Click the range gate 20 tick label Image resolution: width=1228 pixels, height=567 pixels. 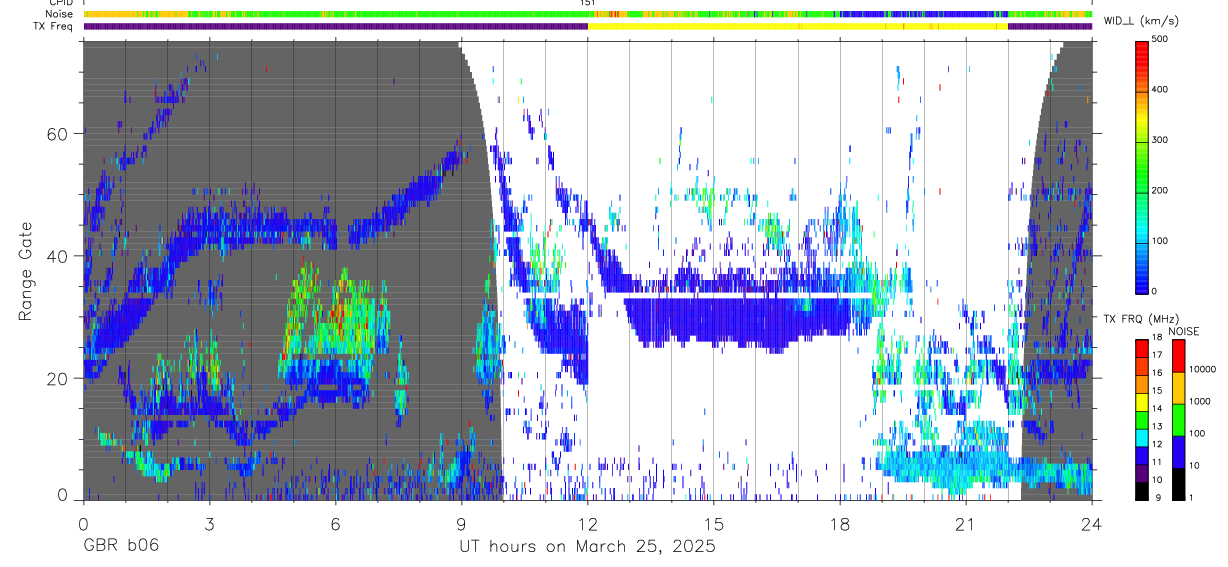coord(57,378)
